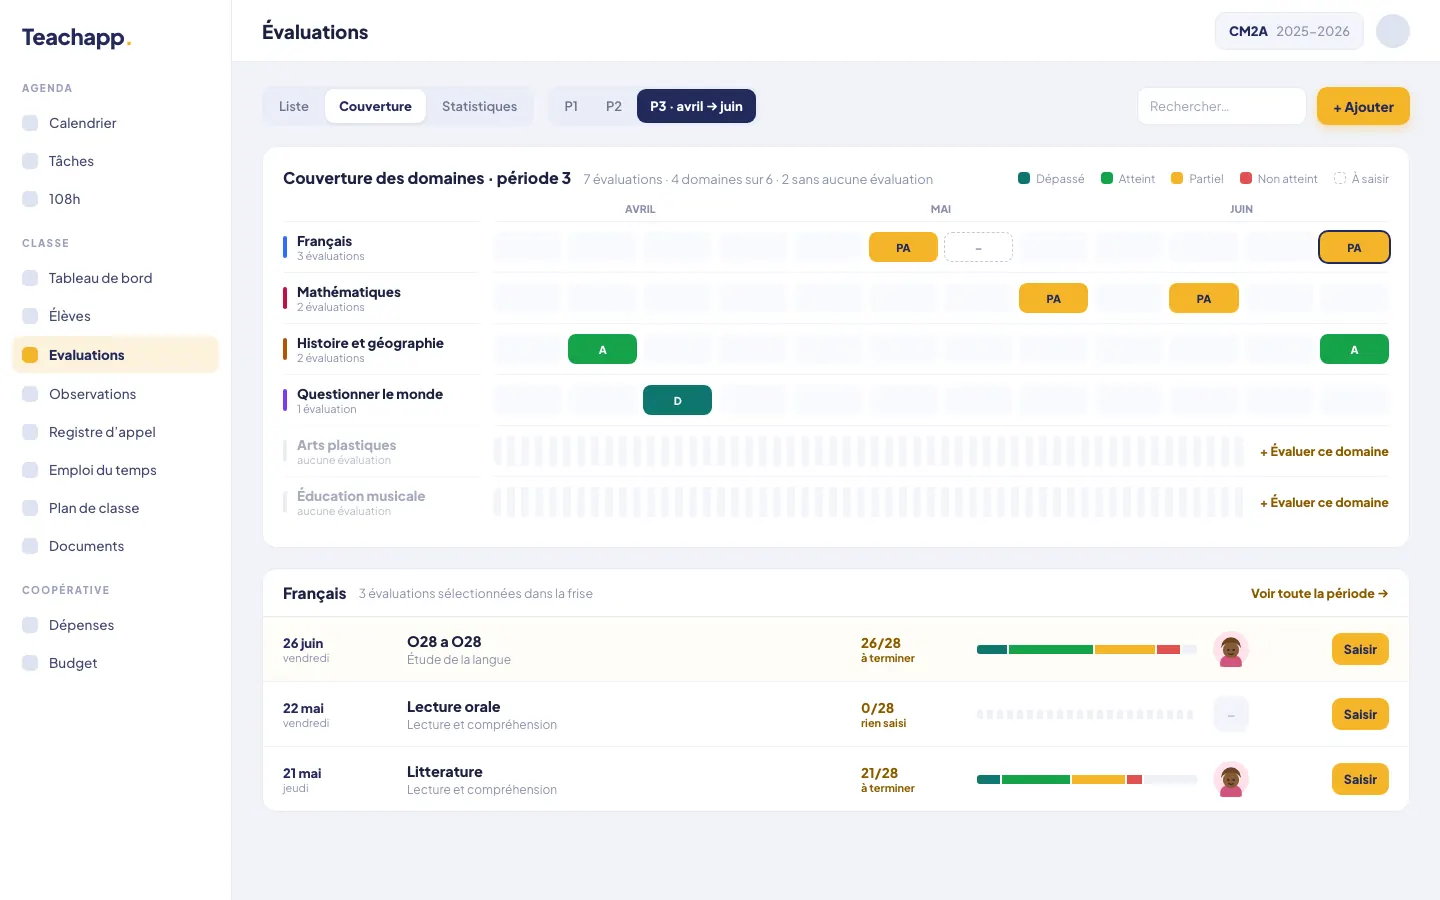Image resolution: width=1440 pixels, height=900 pixels.
Task: Click the Non atteint legend color swatch
Action: coord(1246,178)
